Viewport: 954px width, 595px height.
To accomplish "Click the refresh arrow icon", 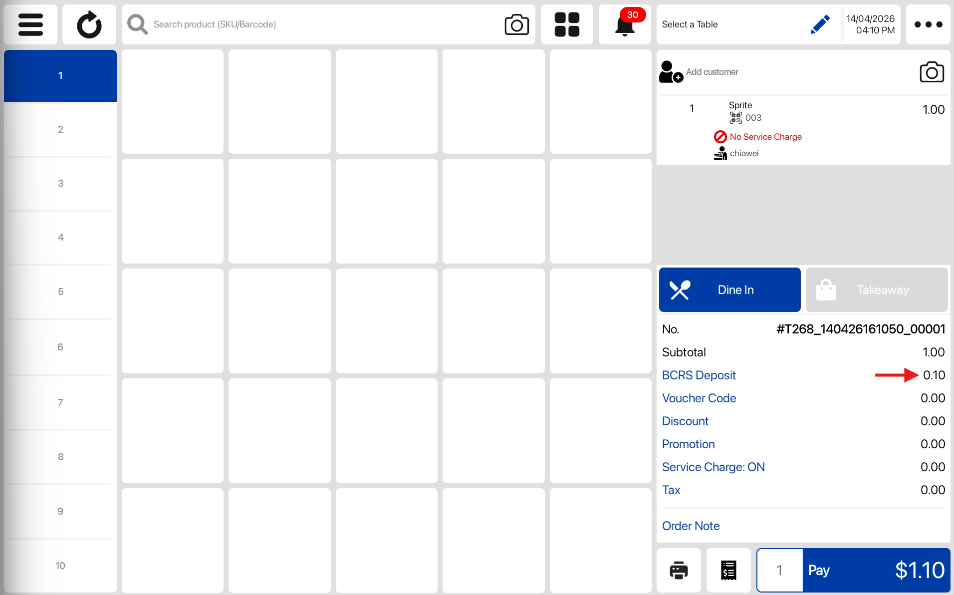I will coord(89,25).
